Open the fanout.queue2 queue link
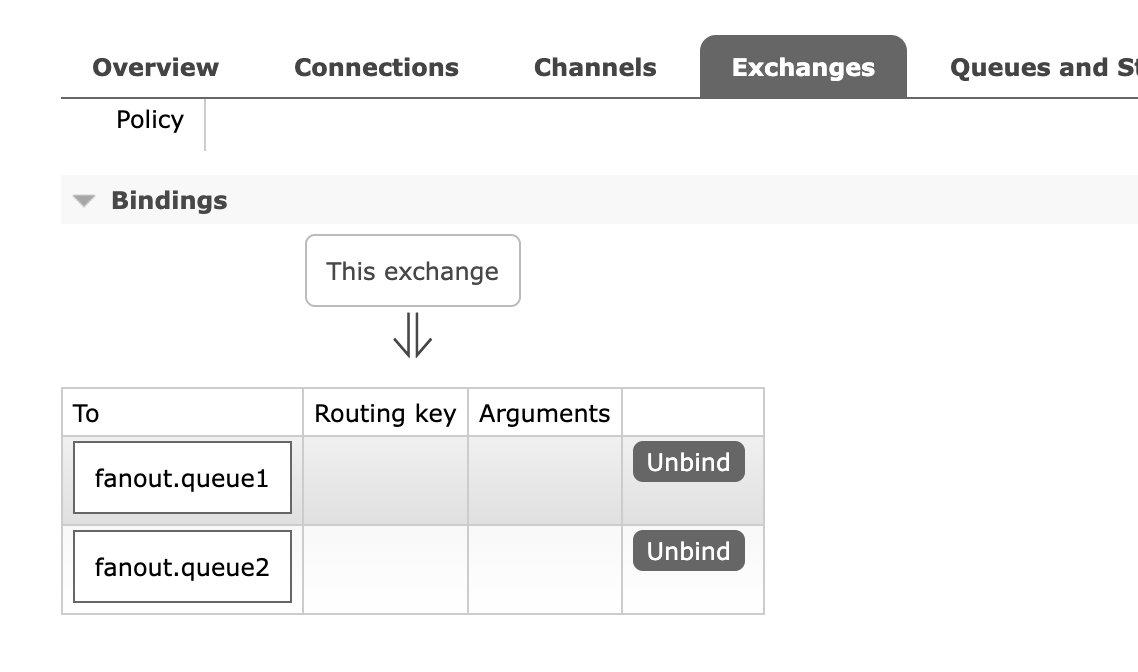1138x672 pixels. tap(182, 567)
